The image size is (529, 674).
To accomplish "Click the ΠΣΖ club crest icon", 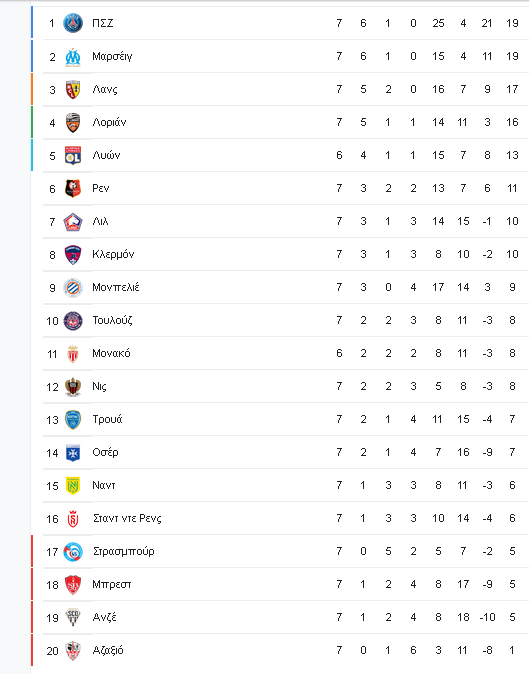I will 73,23.
